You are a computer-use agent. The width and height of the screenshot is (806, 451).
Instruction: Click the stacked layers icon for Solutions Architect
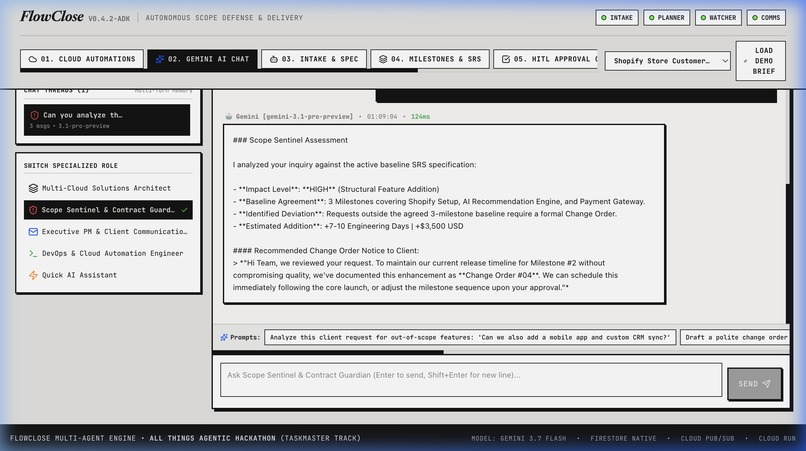click(x=33, y=188)
